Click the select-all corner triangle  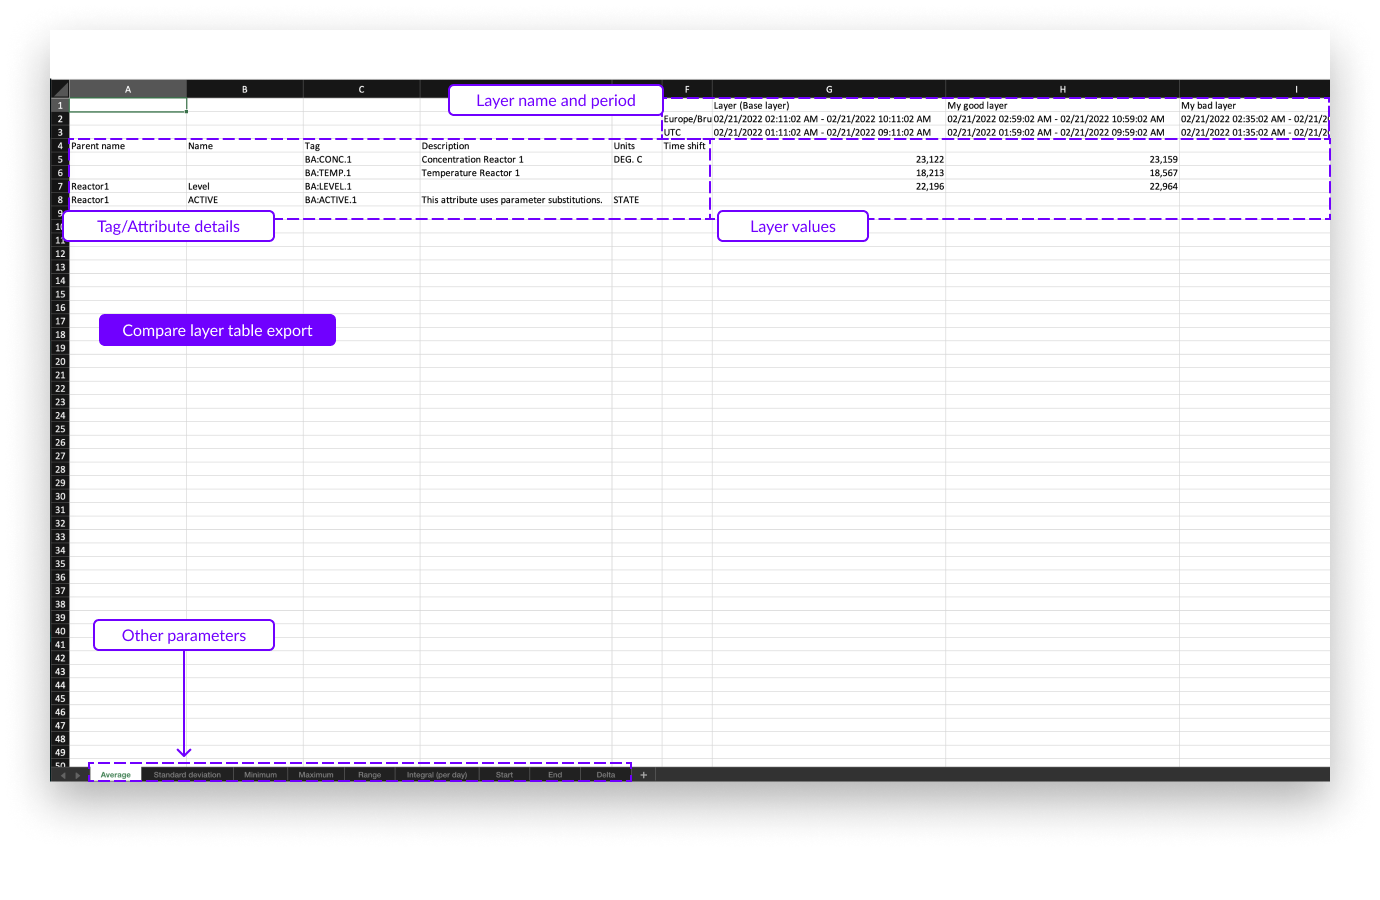click(x=60, y=90)
